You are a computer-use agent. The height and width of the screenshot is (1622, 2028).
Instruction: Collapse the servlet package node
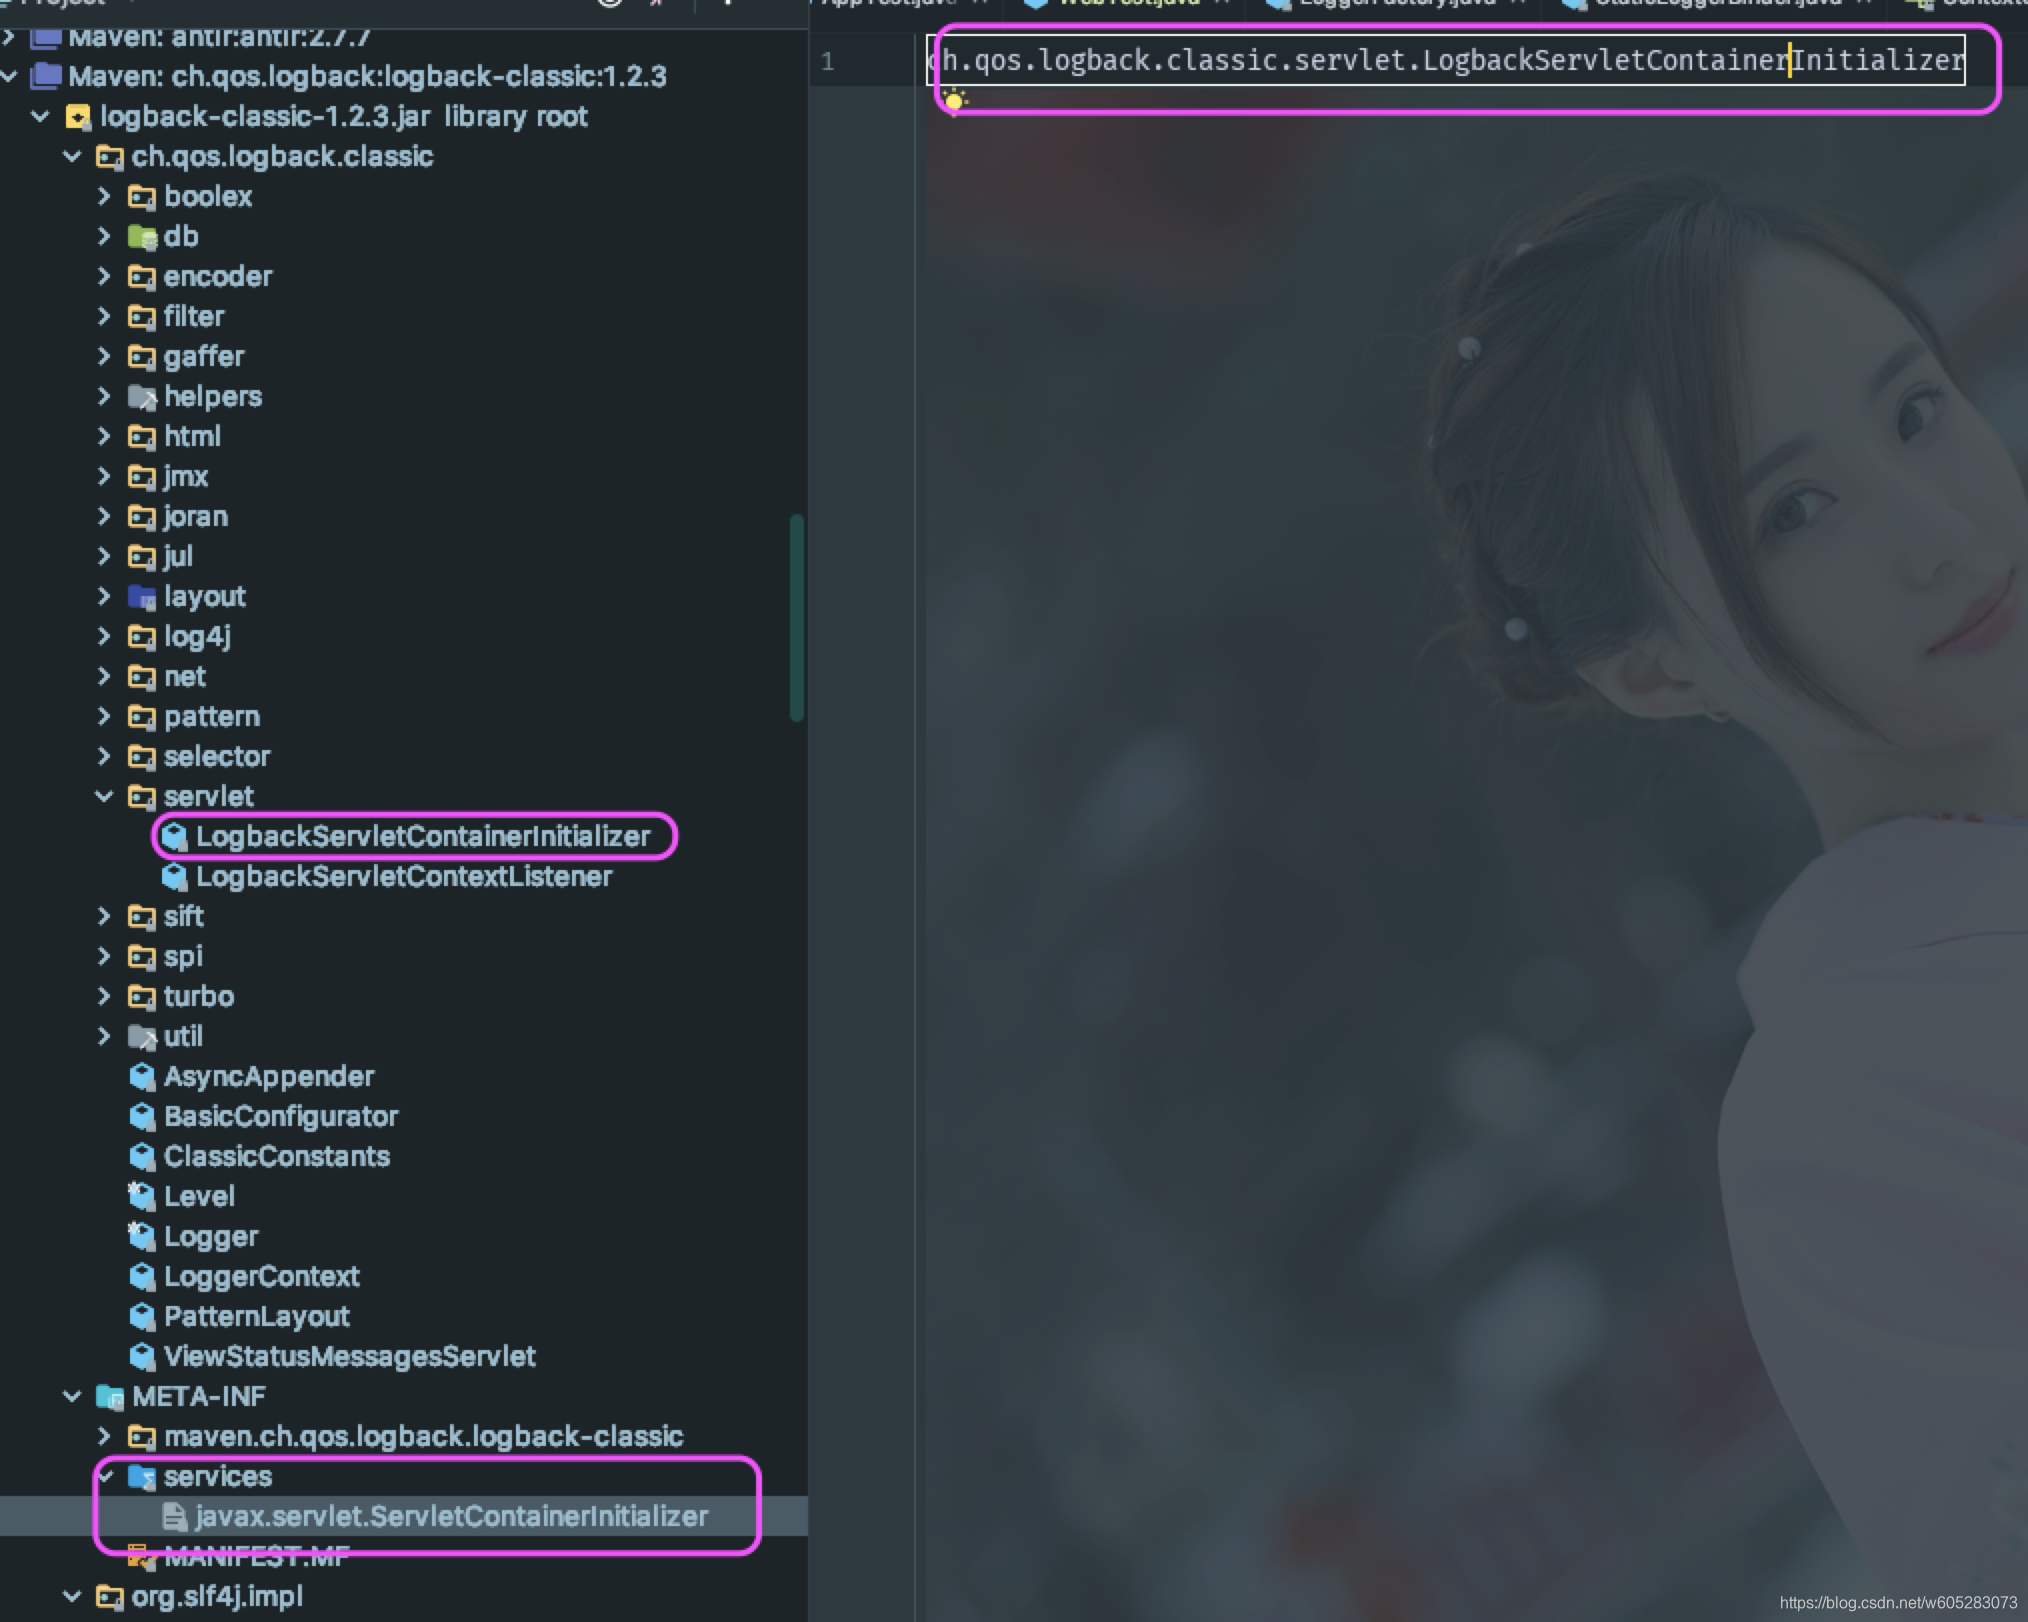click(x=104, y=797)
